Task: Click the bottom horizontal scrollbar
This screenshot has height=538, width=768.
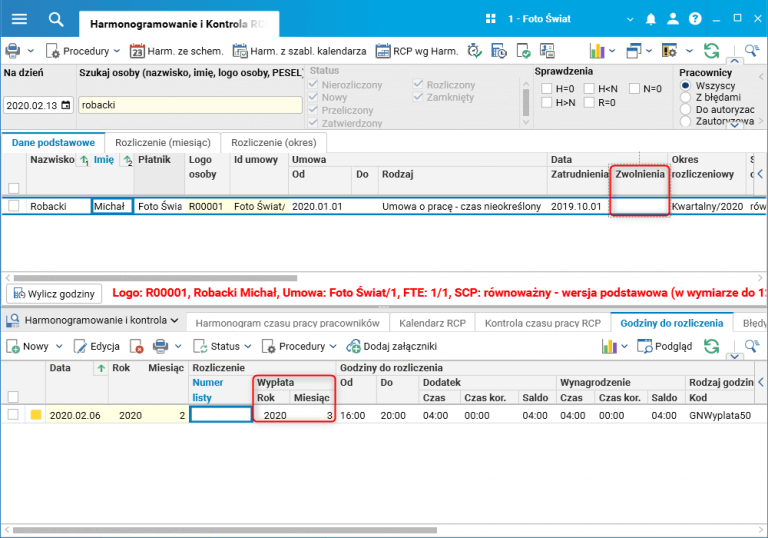Action: point(225,530)
